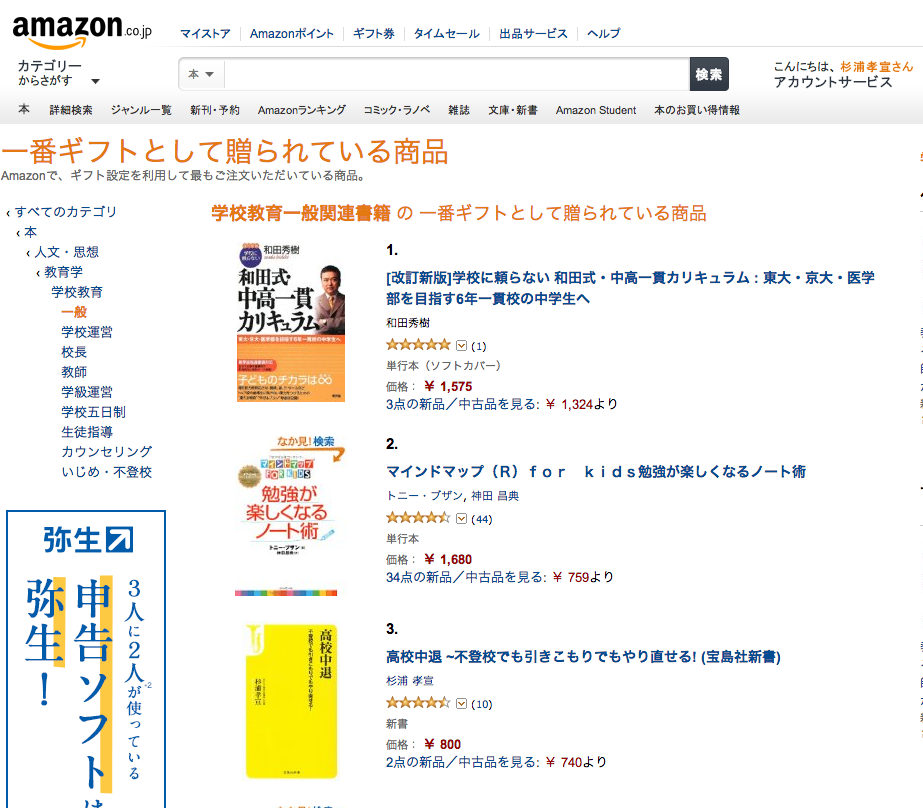The image size is (923, 808).
Task: Click the star rating of 和田式 book
Action: 418,345
